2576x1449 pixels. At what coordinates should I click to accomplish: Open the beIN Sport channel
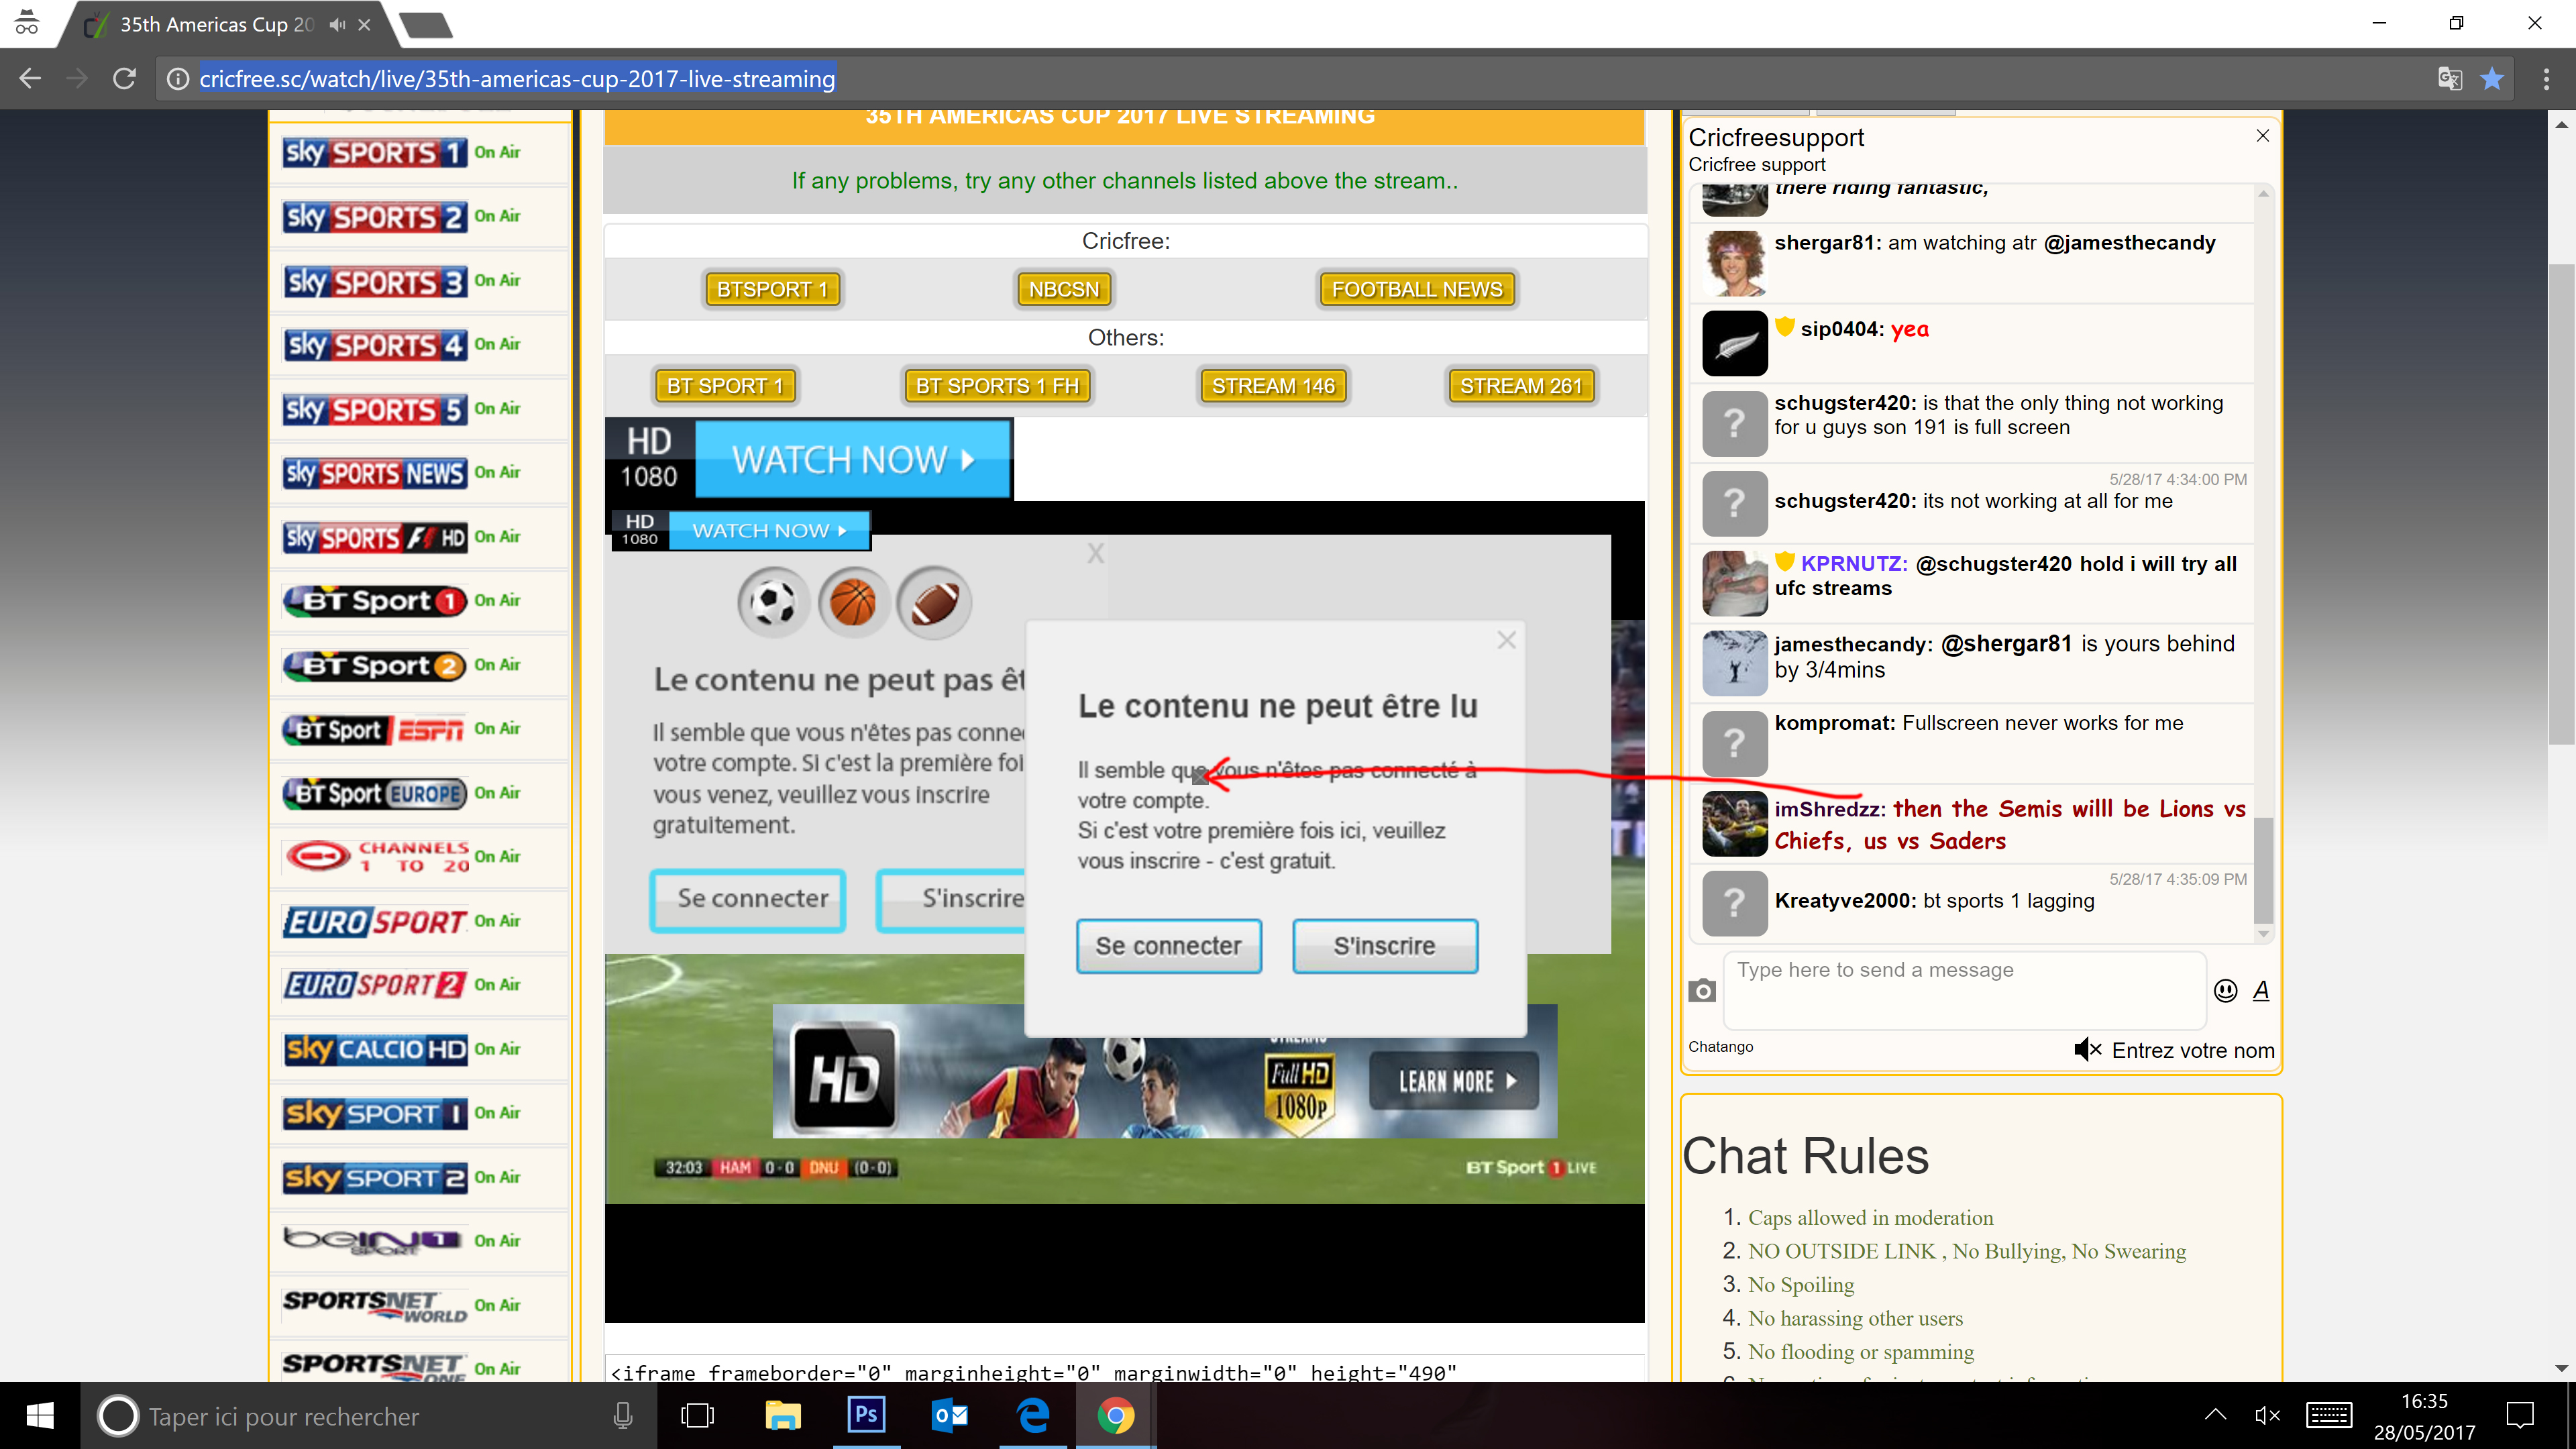372,1241
